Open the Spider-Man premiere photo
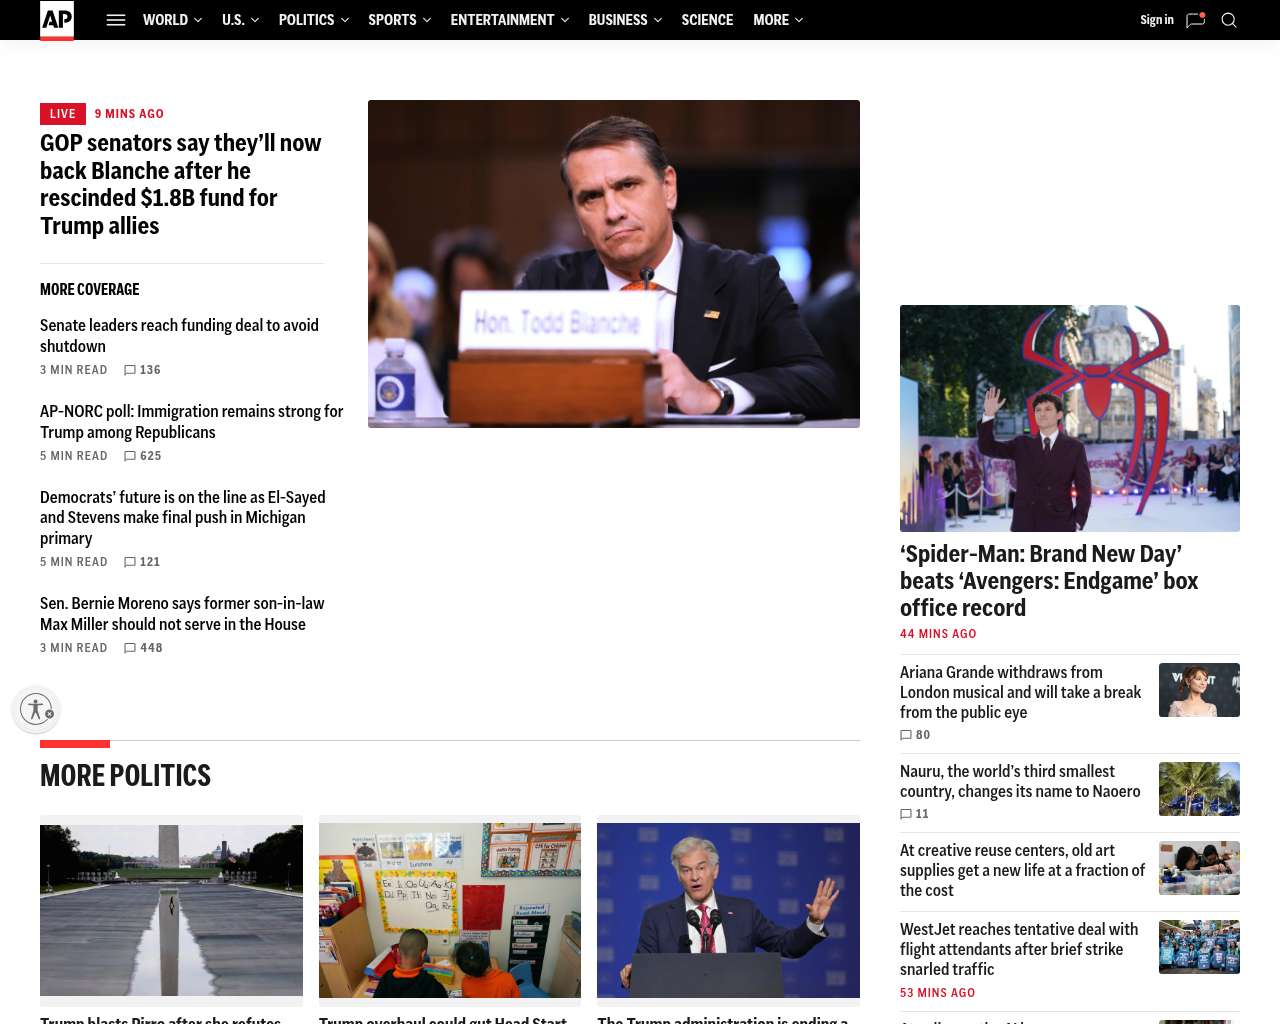 (x=1070, y=418)
